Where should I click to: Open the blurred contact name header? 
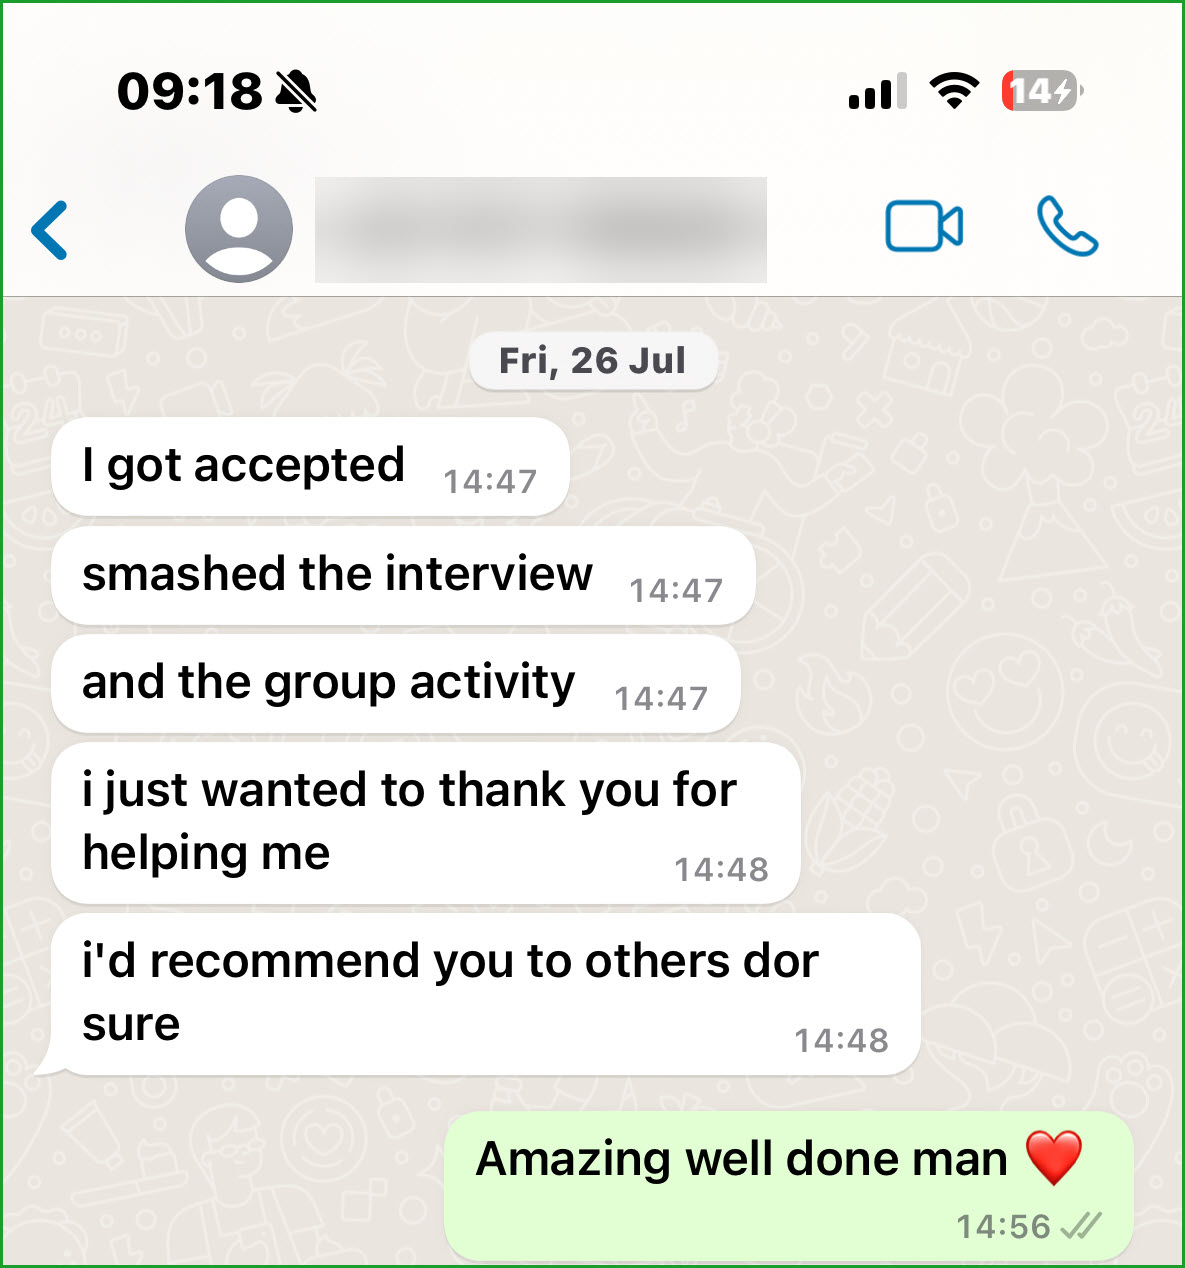tap(541, 230)
